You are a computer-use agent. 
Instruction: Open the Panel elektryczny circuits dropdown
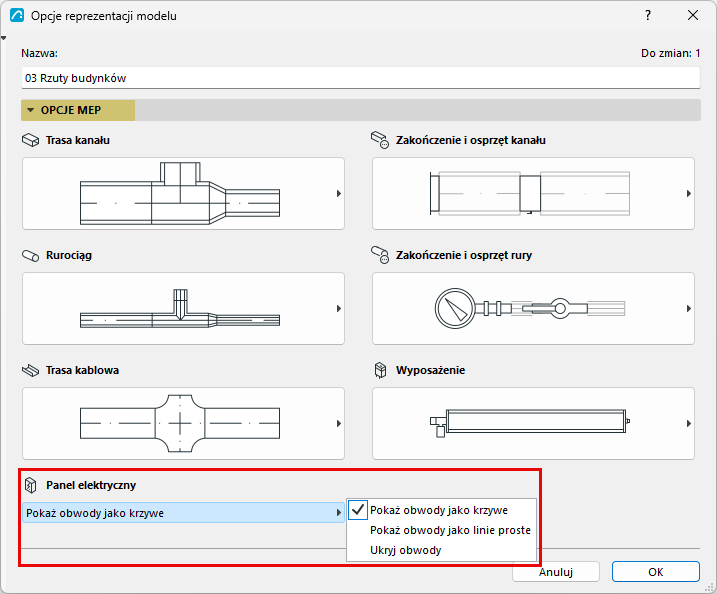(x=183, y=513)
